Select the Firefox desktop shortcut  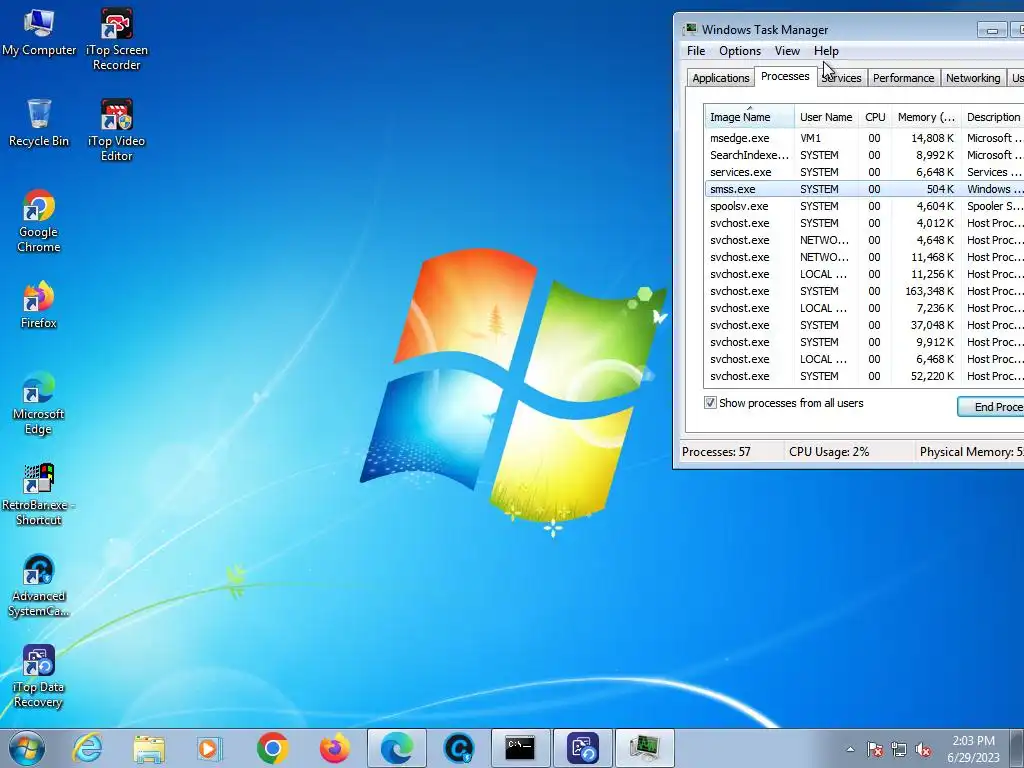pos(39,304)
